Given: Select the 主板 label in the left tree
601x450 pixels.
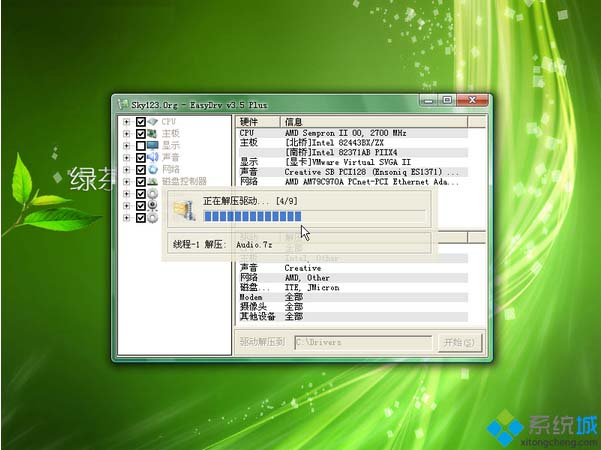Looking at the screenshot, I should [x=171, y=134].
